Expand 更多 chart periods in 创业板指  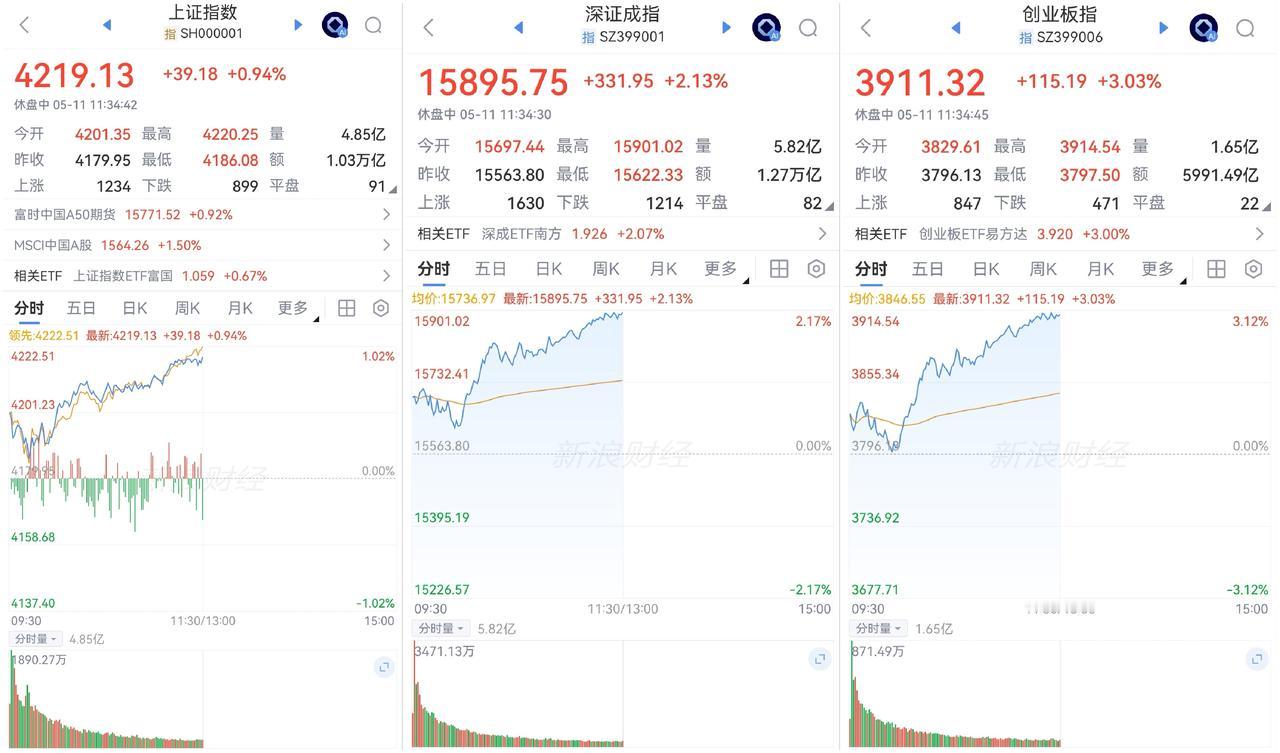tap(1162, 269)
